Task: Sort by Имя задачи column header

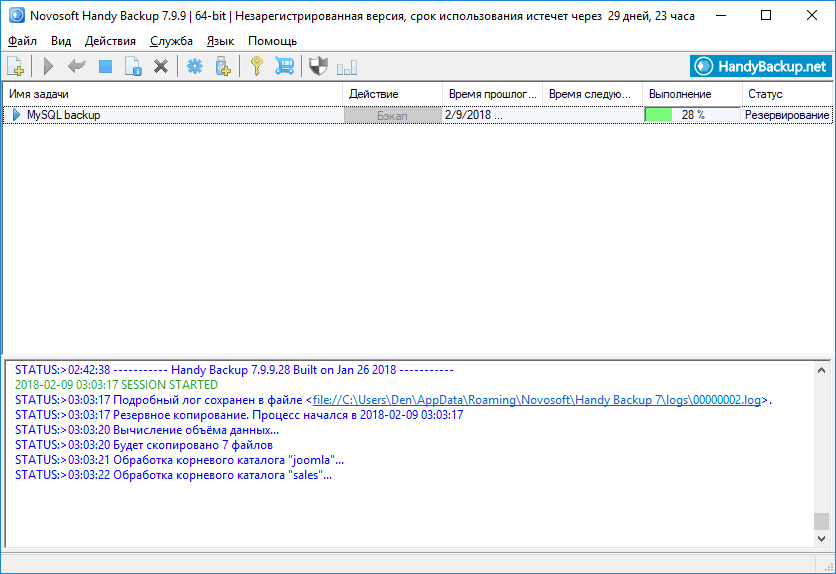Action: pos(170,94)
